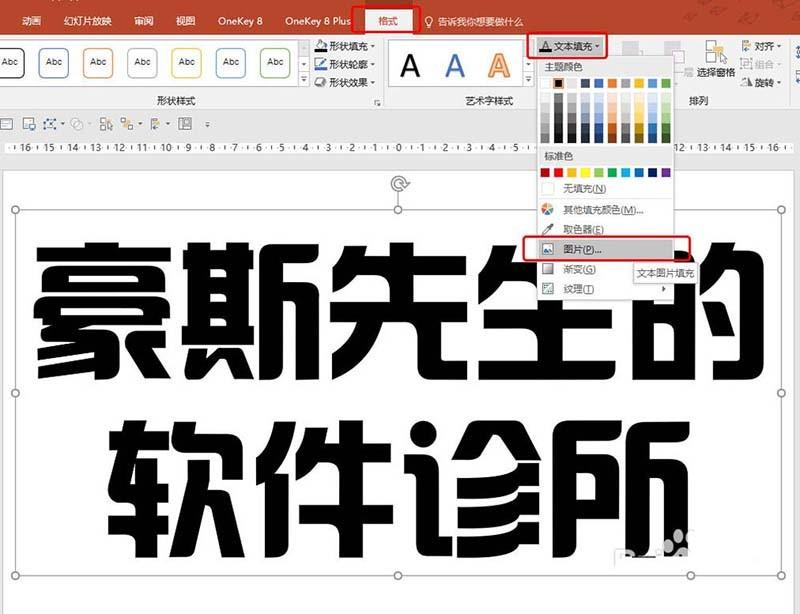Select the red standard color swatch
Viewport: 800px width, 614px height.
click(x=558, y=172)
